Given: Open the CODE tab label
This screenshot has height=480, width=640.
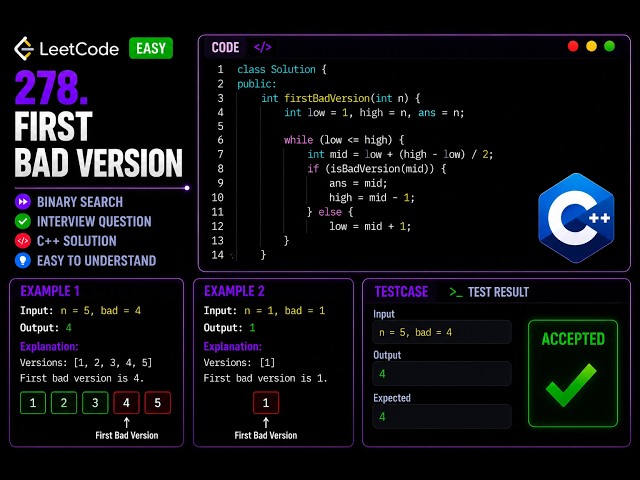Looking at the screenshot, I should pyautogui.click(x=225, y=47).
